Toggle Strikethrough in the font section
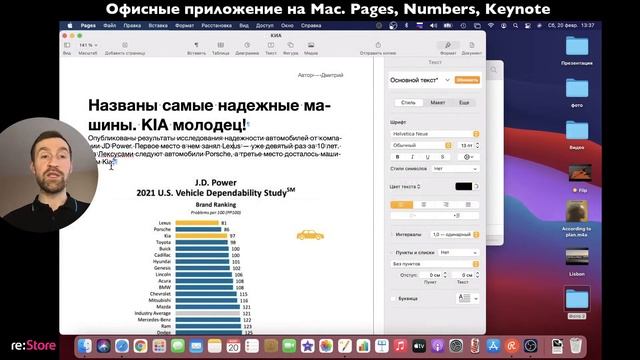640x360 pixels. [x=442, y=157]
